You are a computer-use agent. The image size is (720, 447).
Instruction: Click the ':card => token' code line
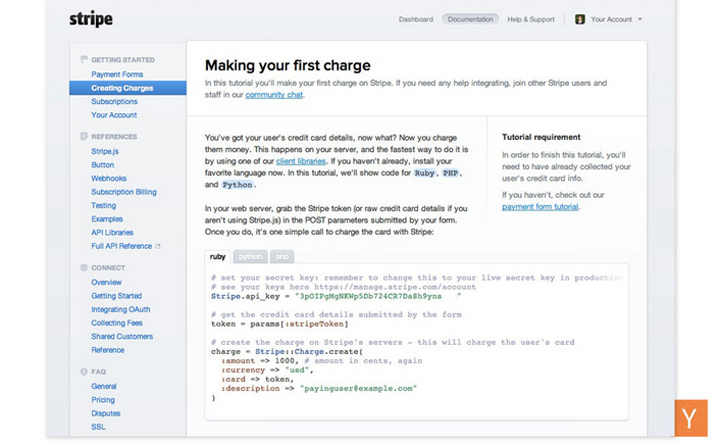pyautogui.click(x=257, y=379)
